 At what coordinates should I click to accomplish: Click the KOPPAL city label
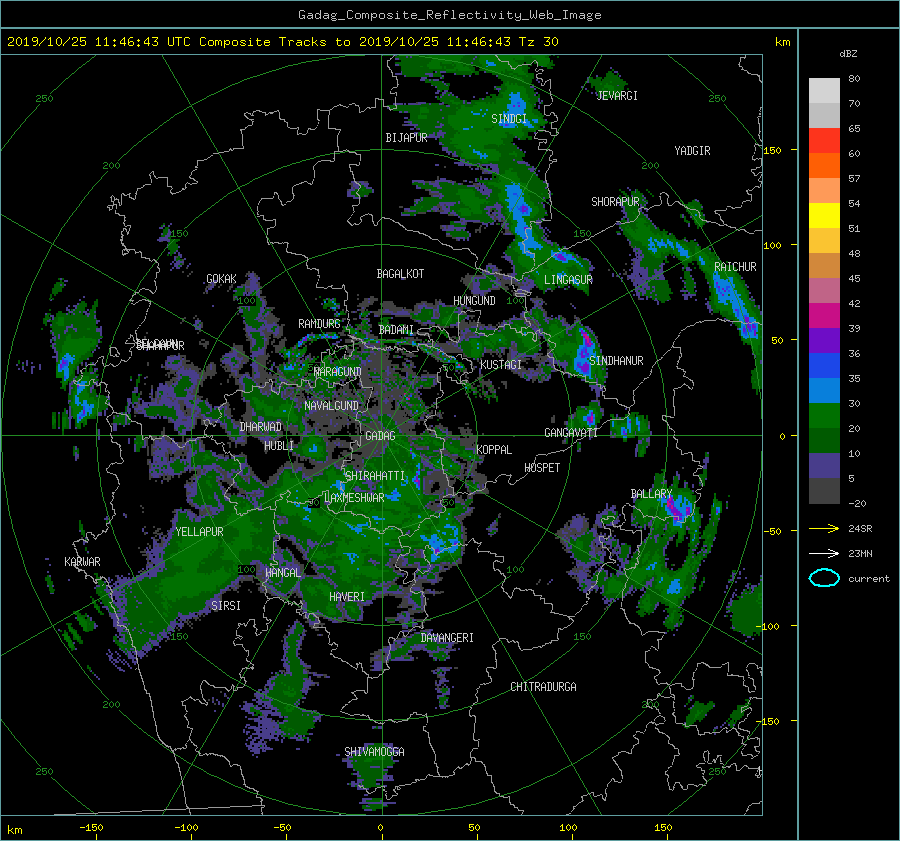click(494, 449)
